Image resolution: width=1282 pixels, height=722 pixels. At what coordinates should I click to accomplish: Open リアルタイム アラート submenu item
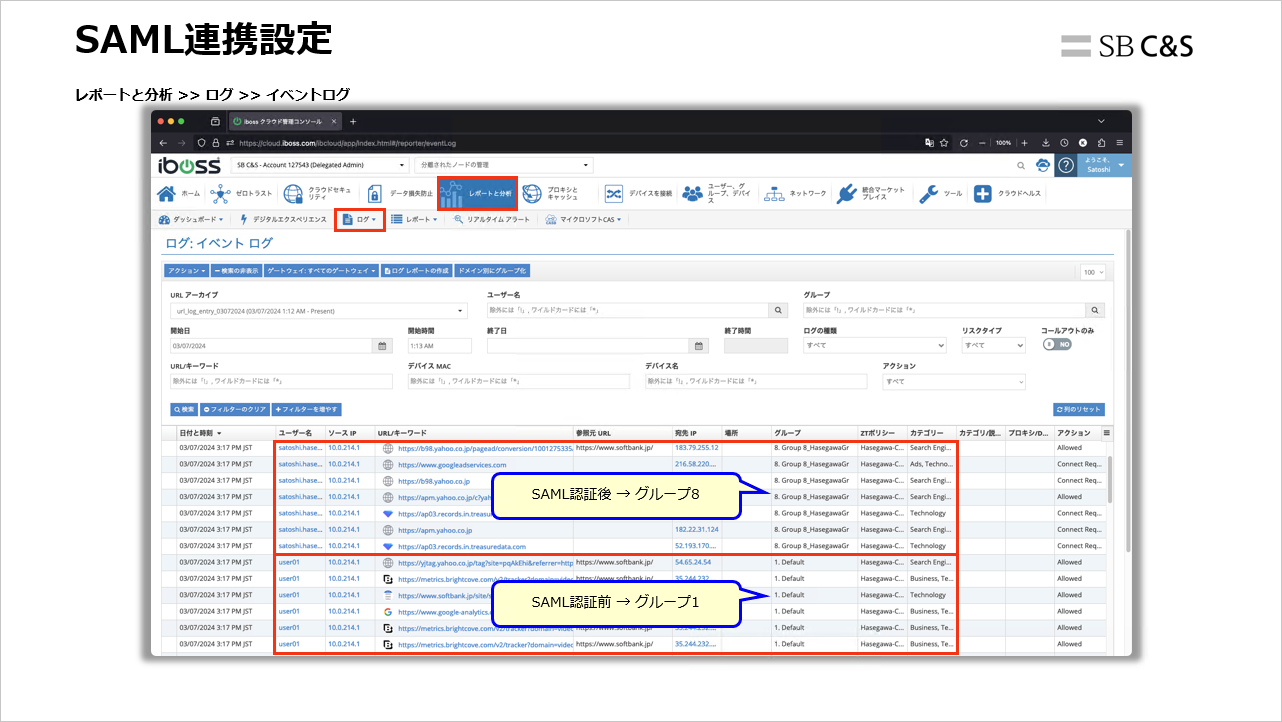tap(492, 219)
